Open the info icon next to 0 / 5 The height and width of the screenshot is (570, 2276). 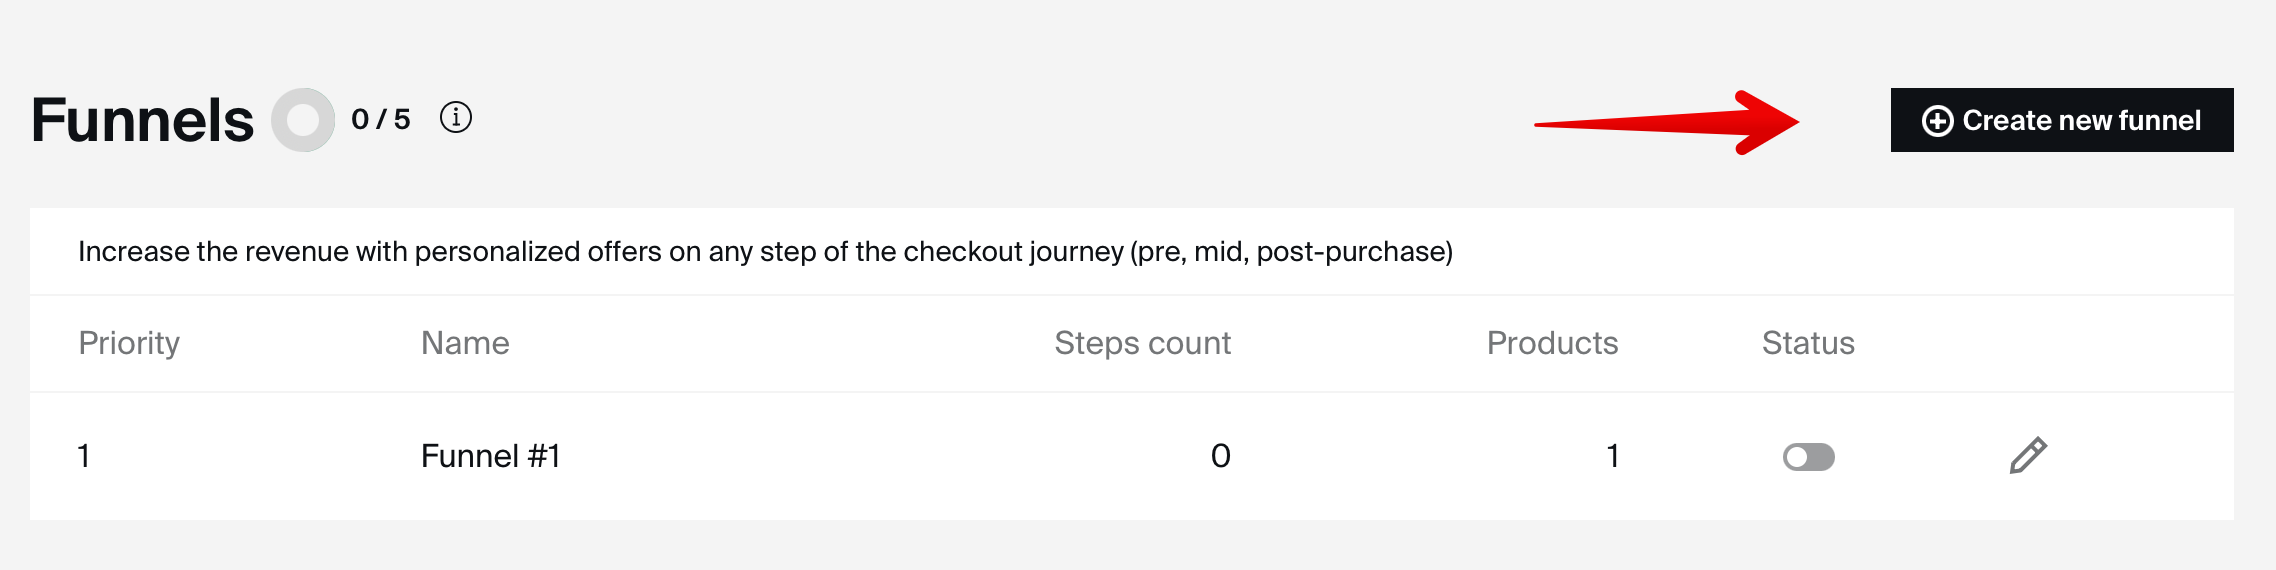tap(456, 118)
